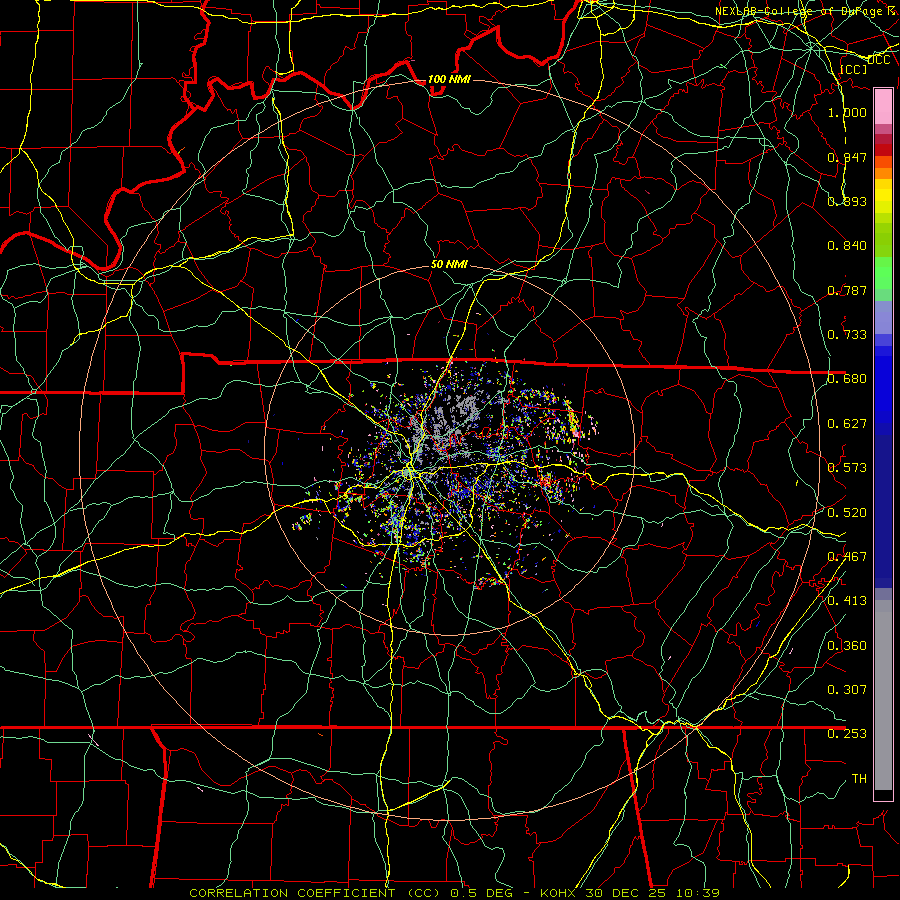The width and height of the screenshot is (900, 900).
Task: Select the 0.787 legend value
Action: coord(847,290)
